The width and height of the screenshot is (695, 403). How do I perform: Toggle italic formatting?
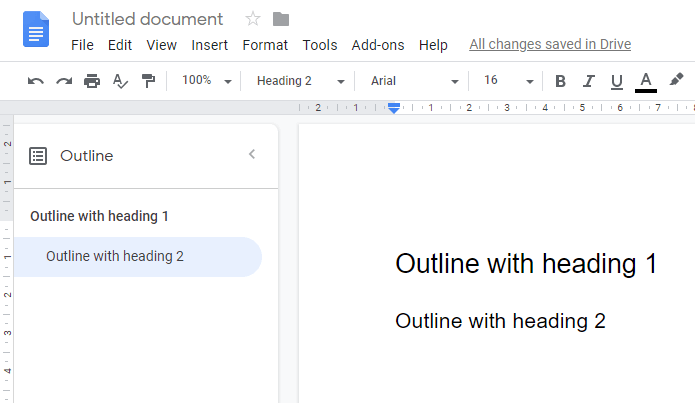(x=588, y=81)
